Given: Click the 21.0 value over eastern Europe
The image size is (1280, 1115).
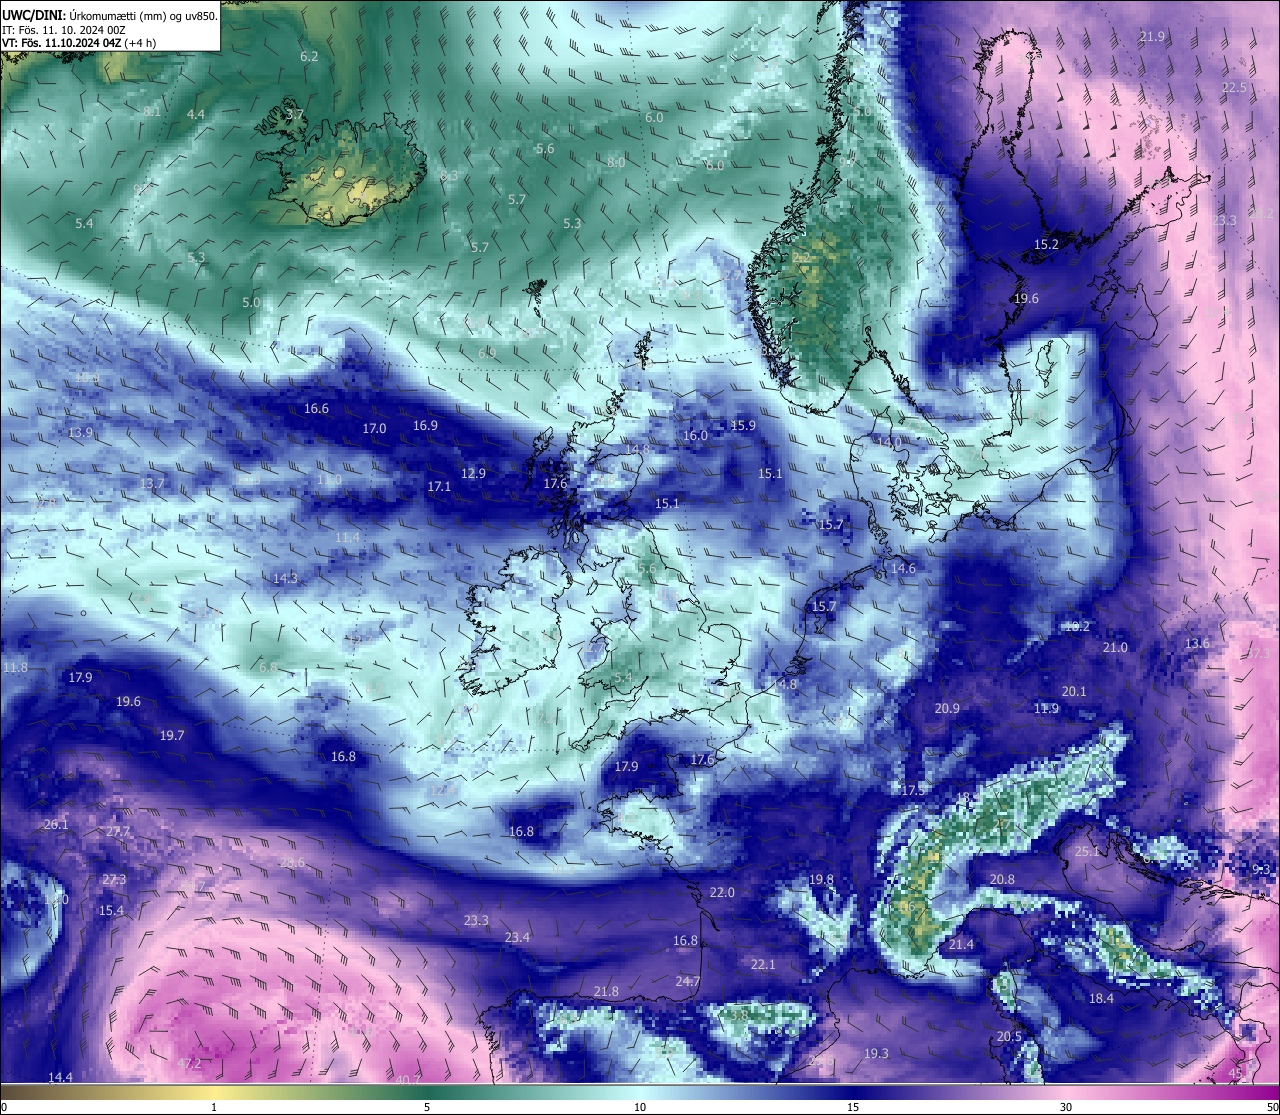Looking at the screenshot, I should (x=1115, y=648).
